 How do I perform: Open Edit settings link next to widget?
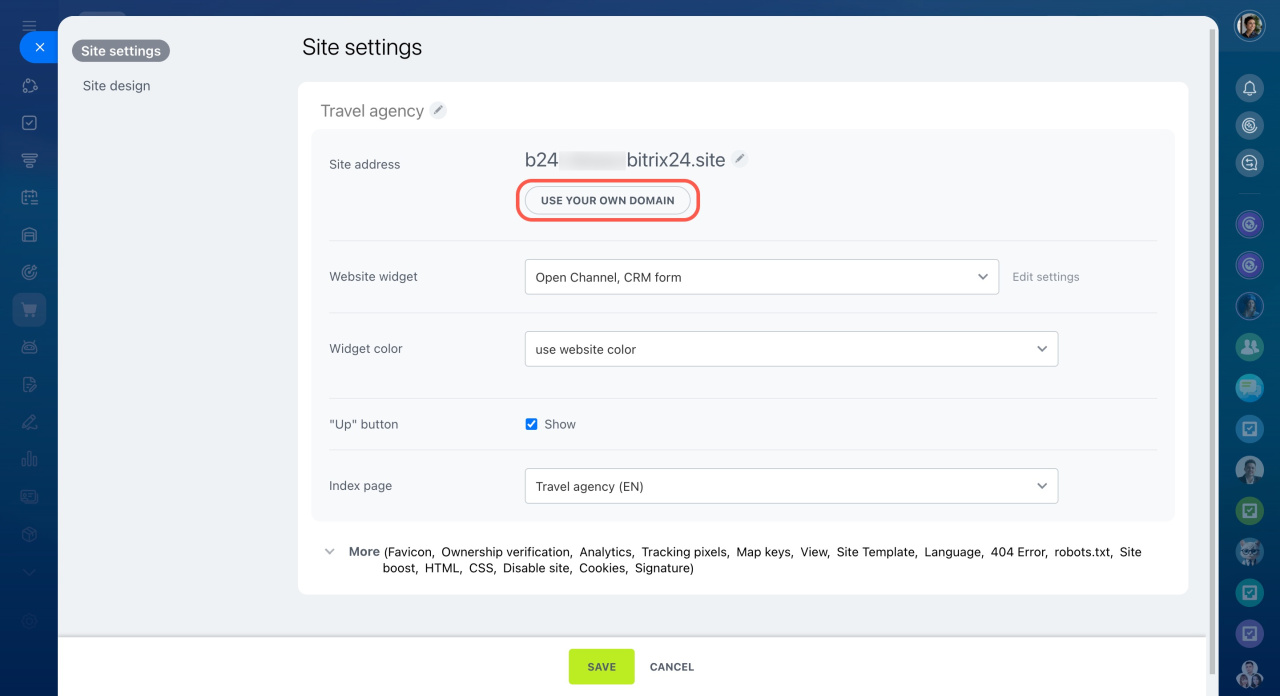(x=1046, y=277)
